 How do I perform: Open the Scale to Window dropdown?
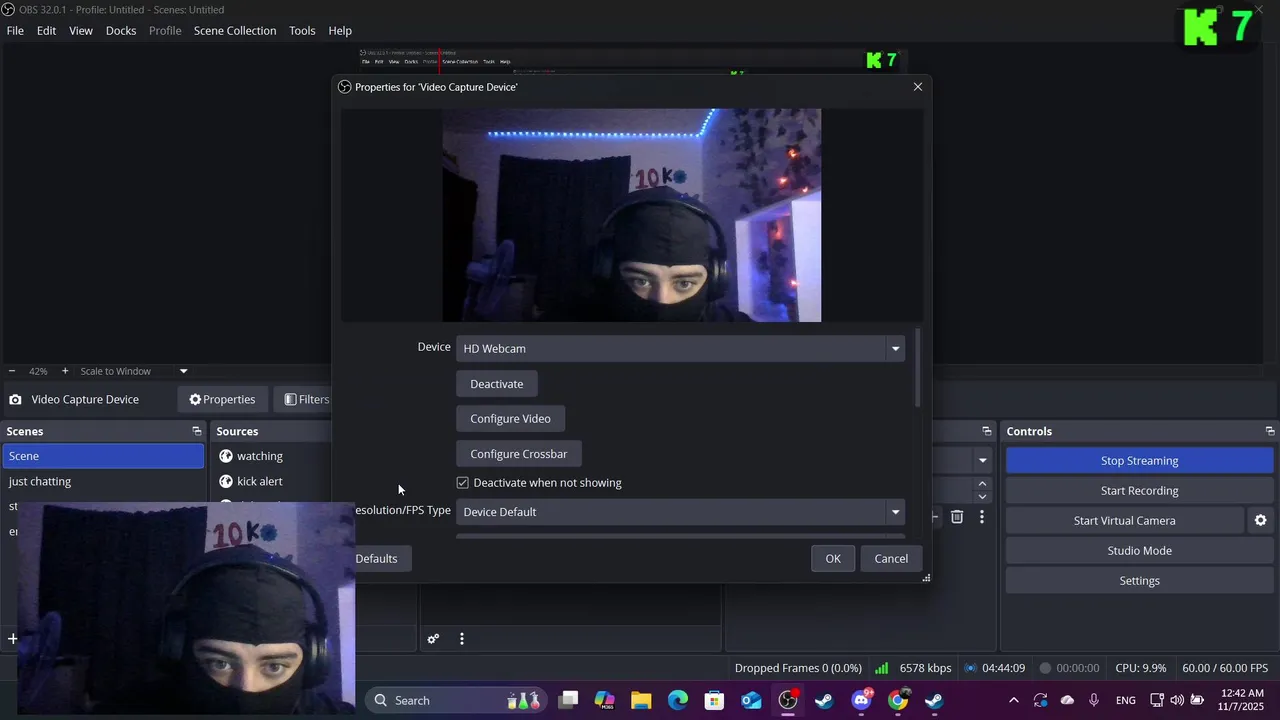coord(134,371)
